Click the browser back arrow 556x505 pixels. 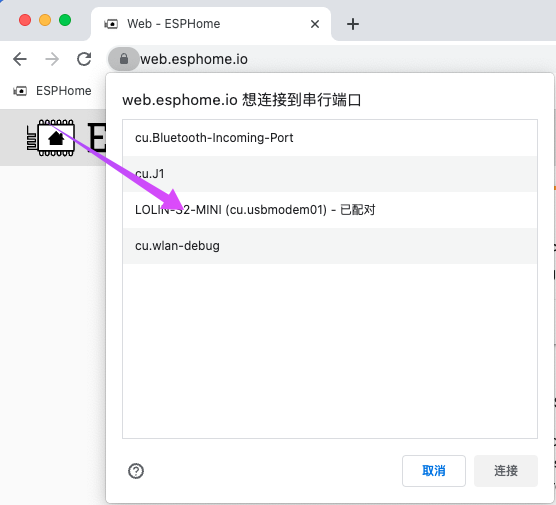(x=20, y=59)
